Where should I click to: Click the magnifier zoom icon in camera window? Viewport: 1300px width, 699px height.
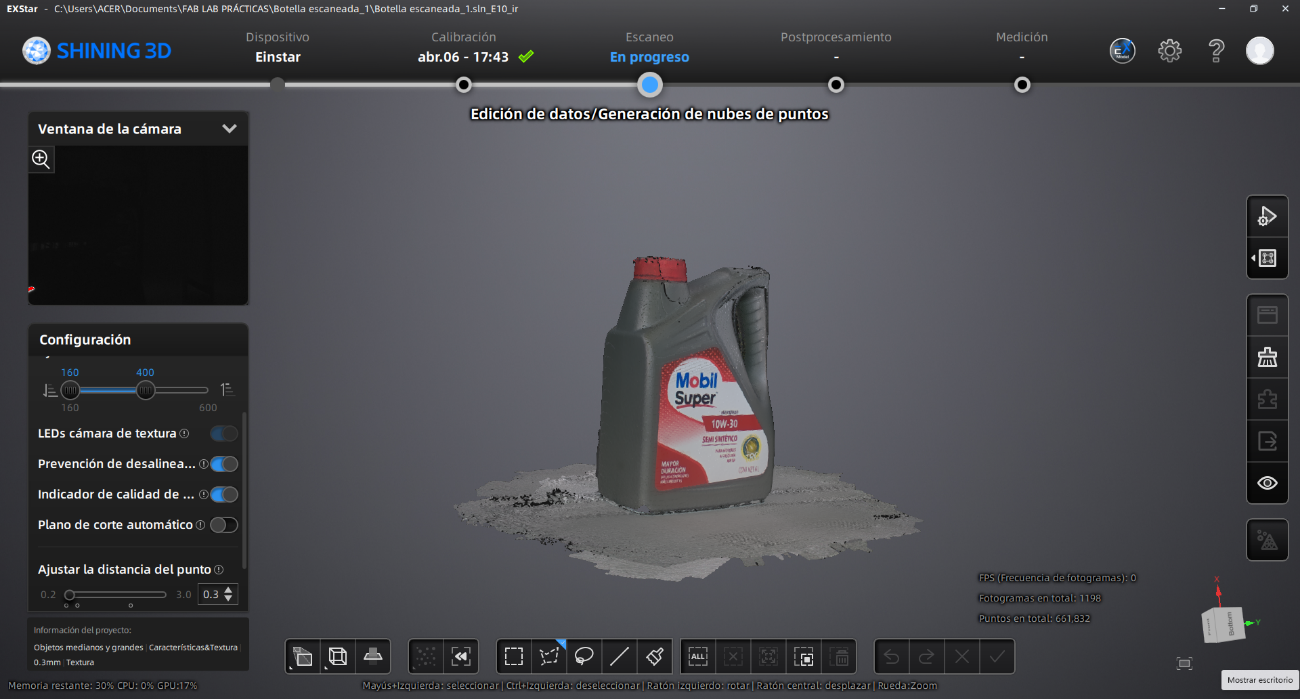point(41,158)
